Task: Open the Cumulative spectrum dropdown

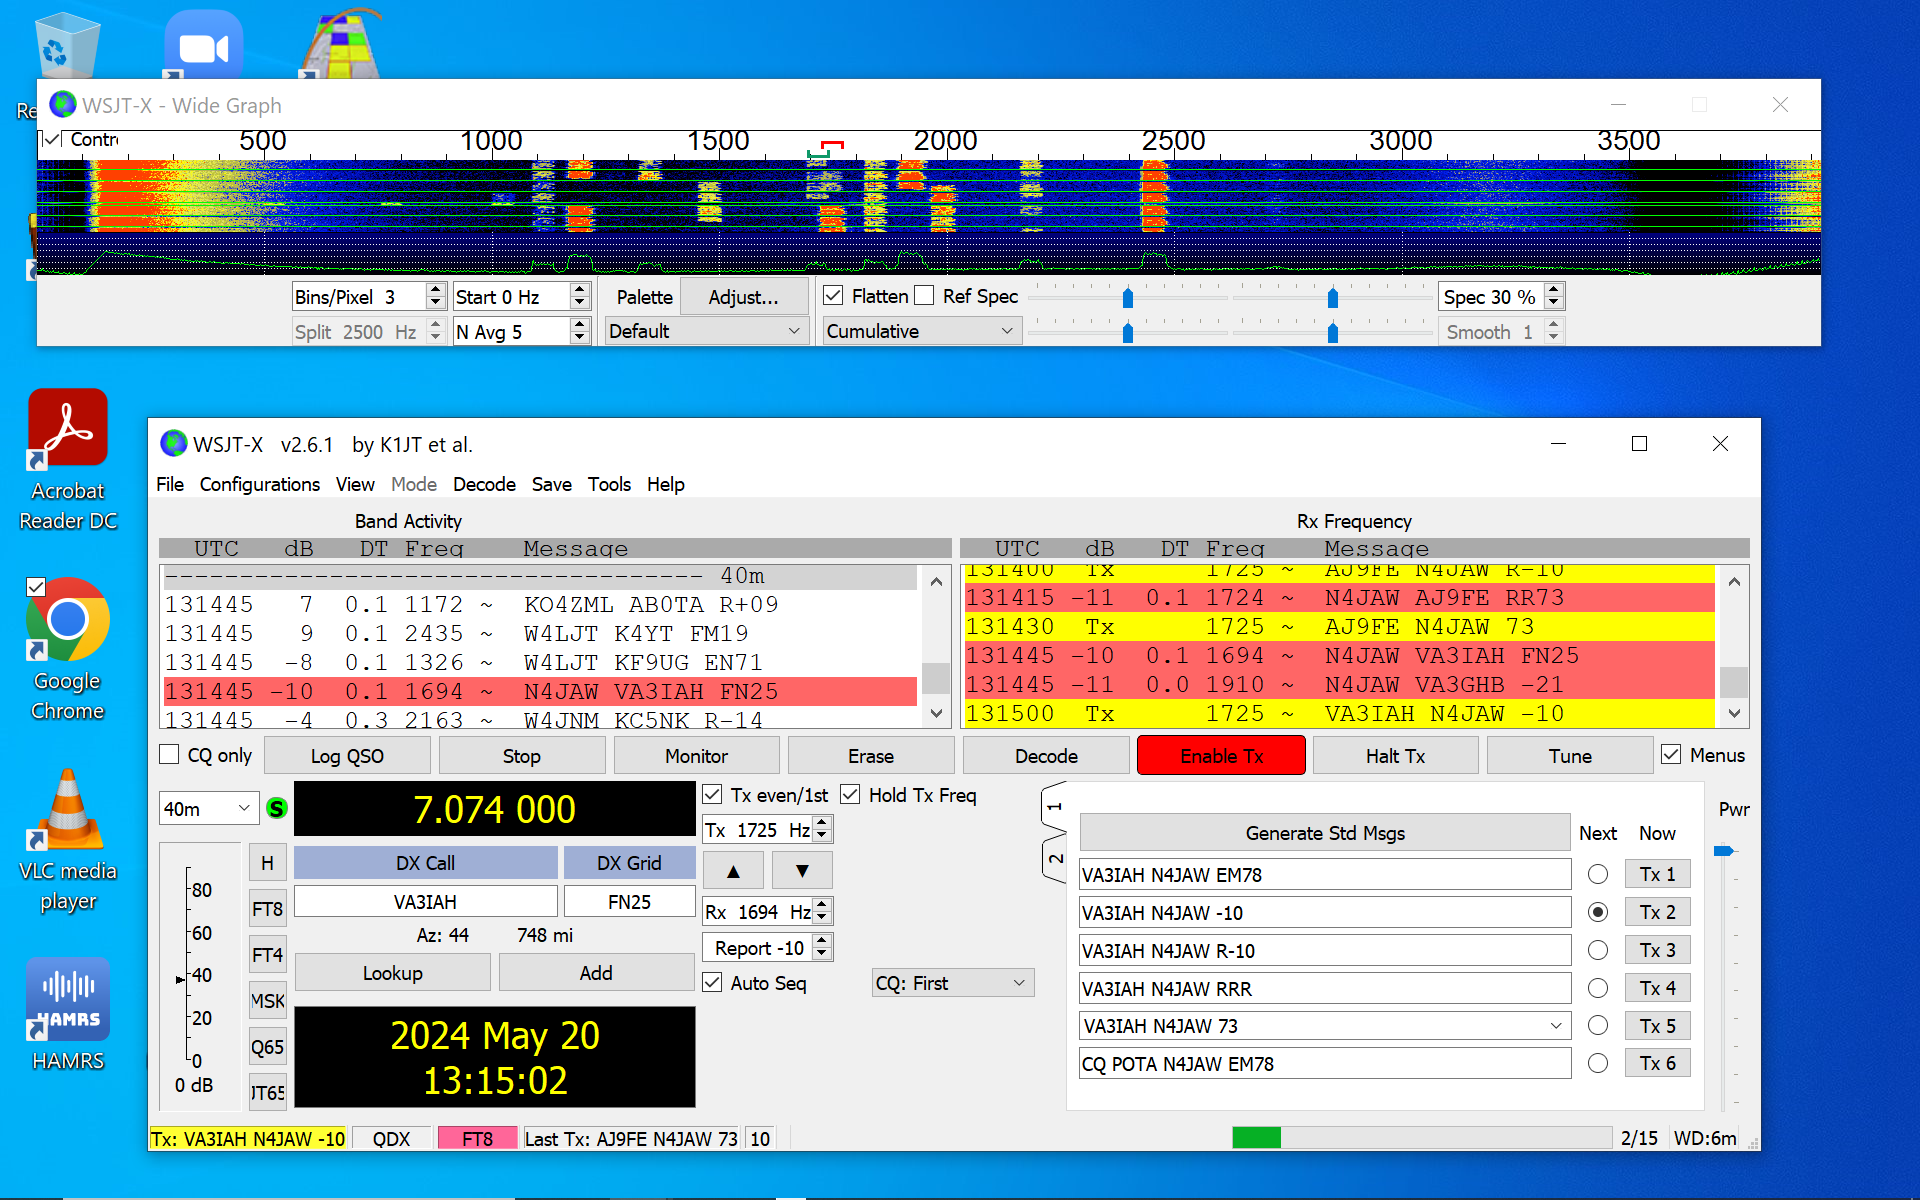Action: [921, 331]
